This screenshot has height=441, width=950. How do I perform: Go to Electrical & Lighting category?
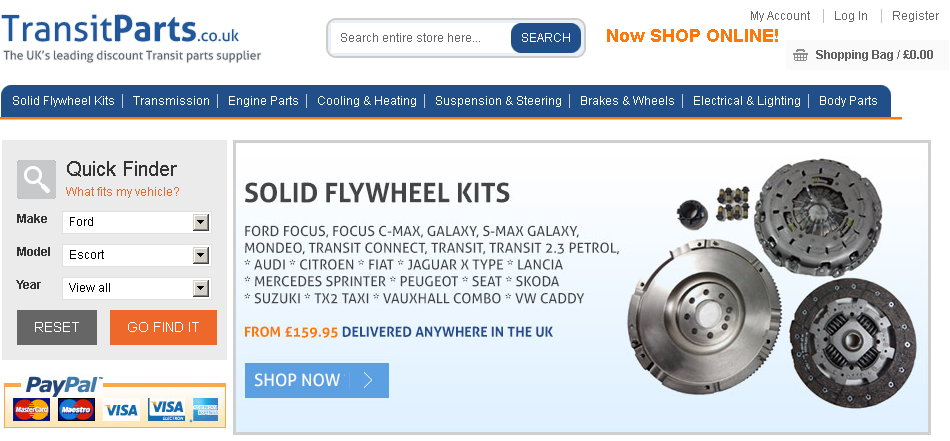746,101
